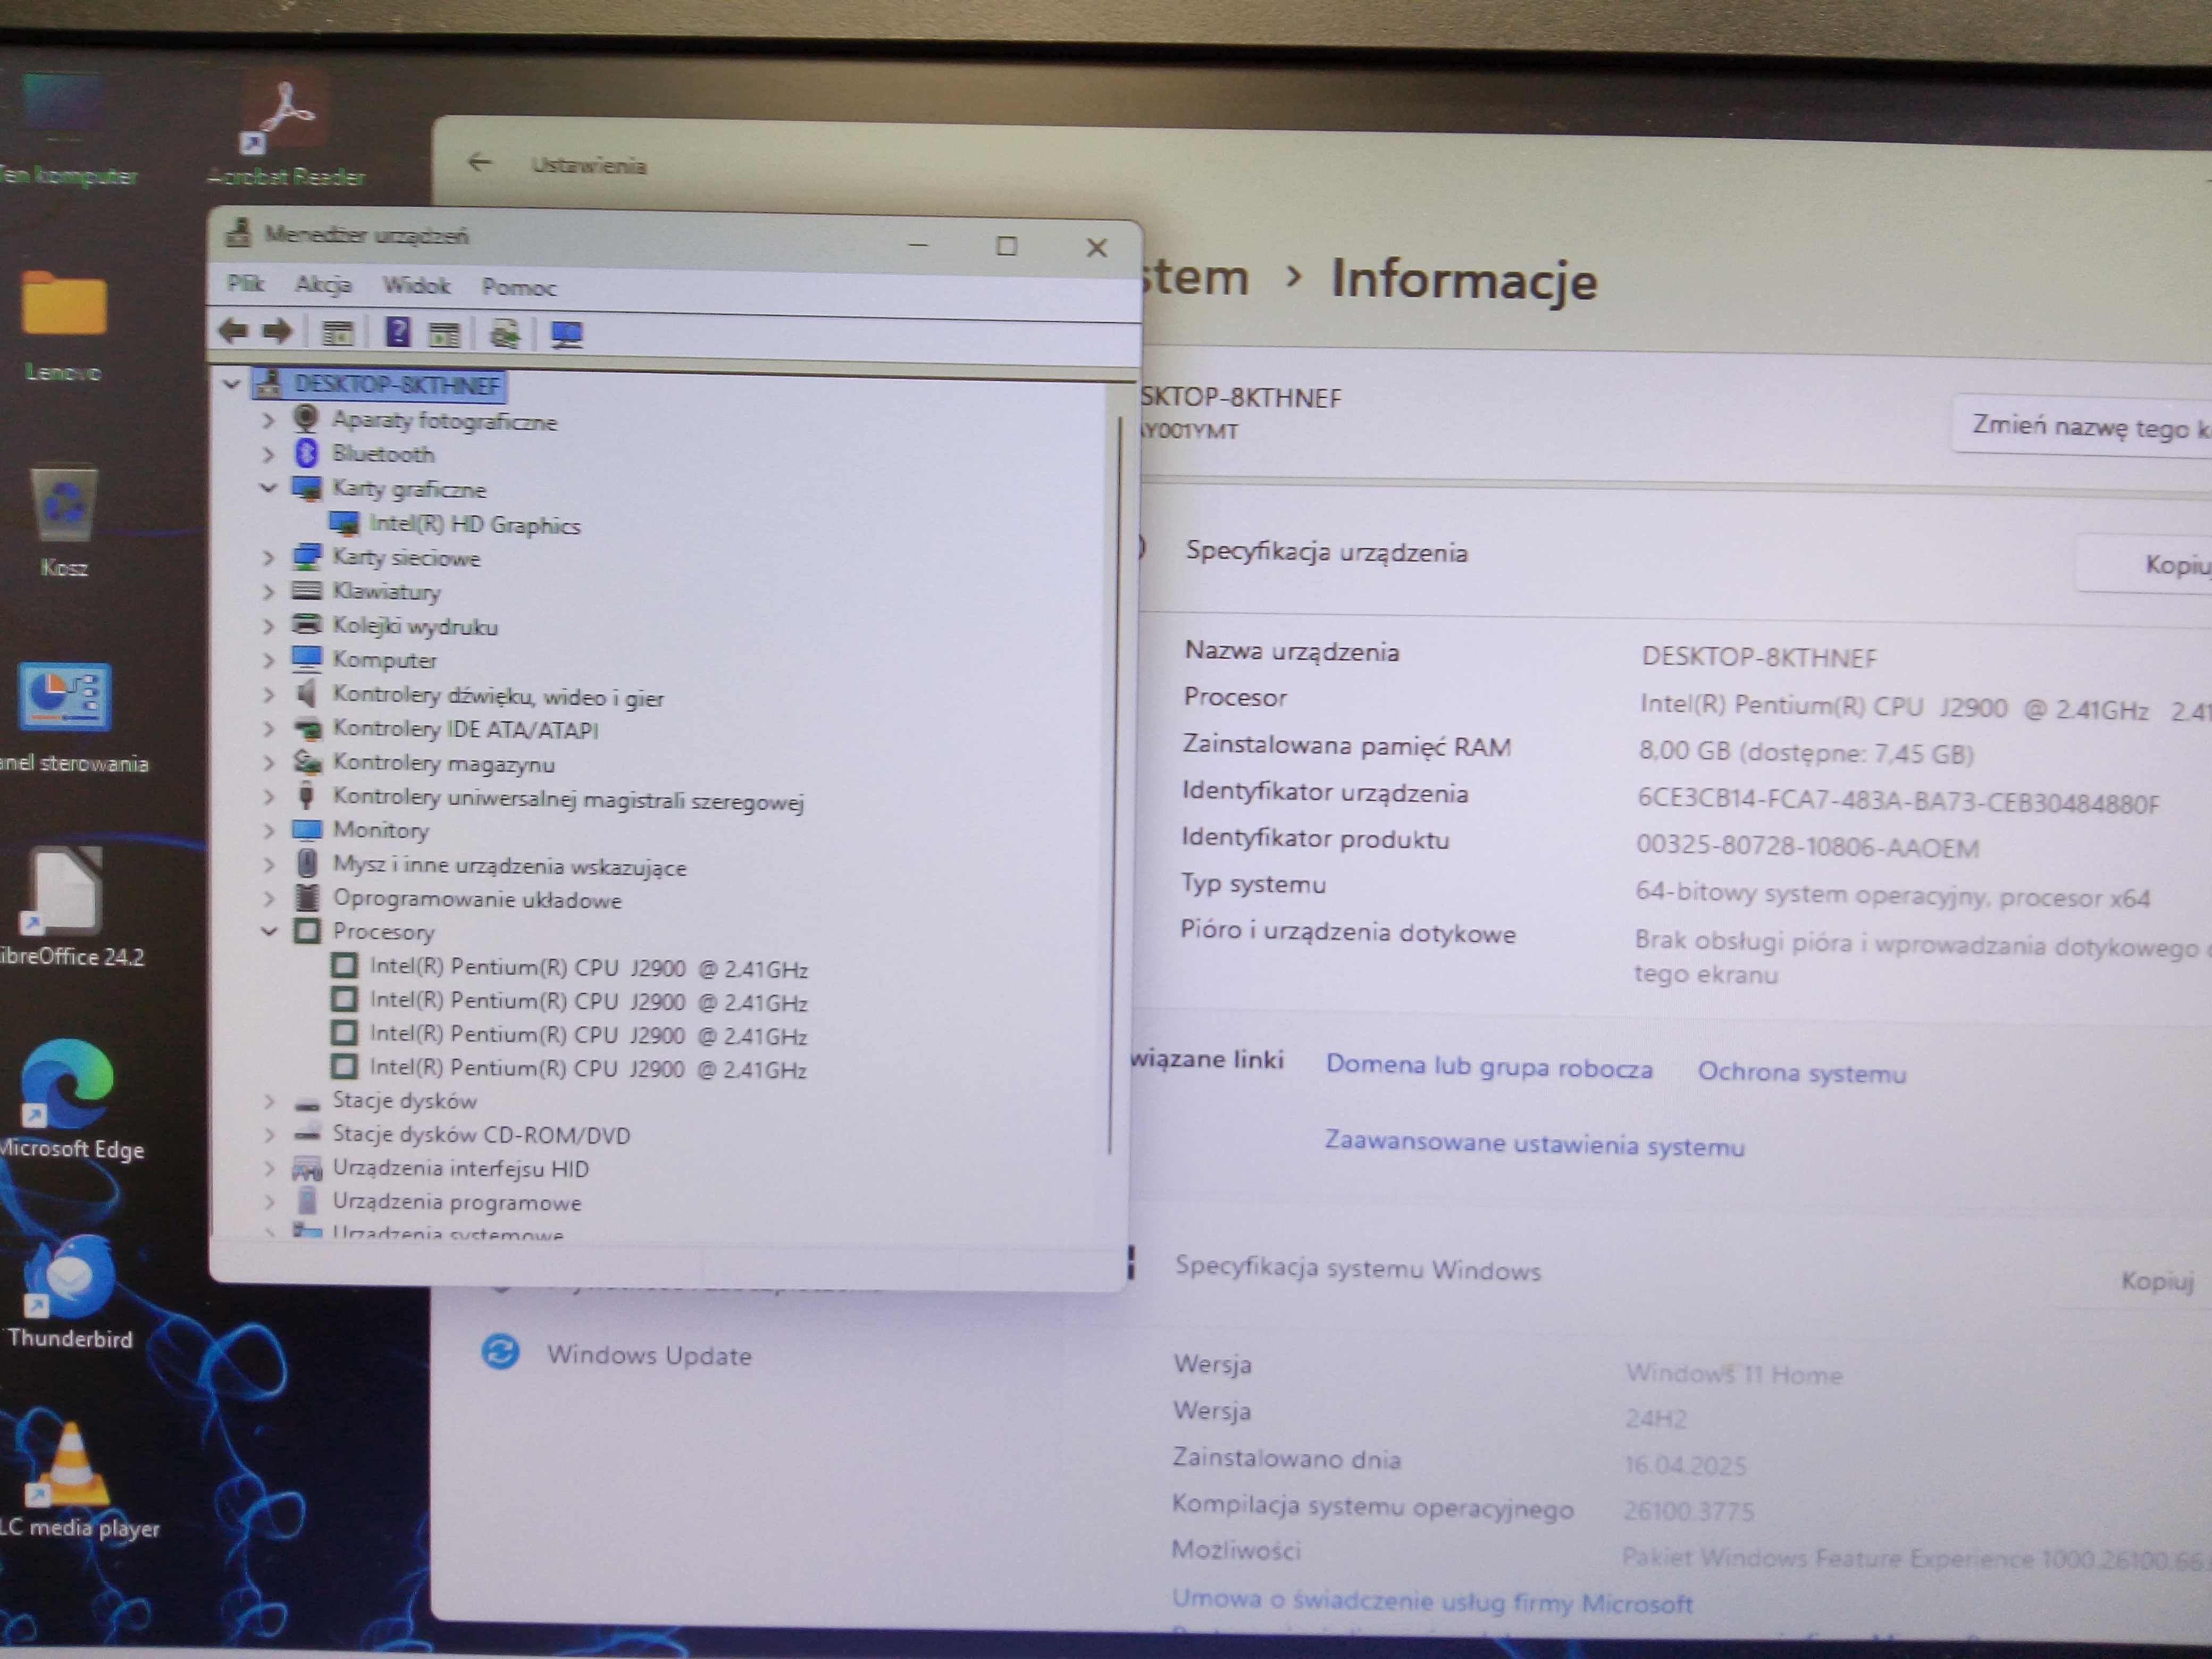Open Umowa o świadczenie usług firmy Microsoft link
The width and height of the screenshot is (2212, 1659).
click(1432, 1601)
